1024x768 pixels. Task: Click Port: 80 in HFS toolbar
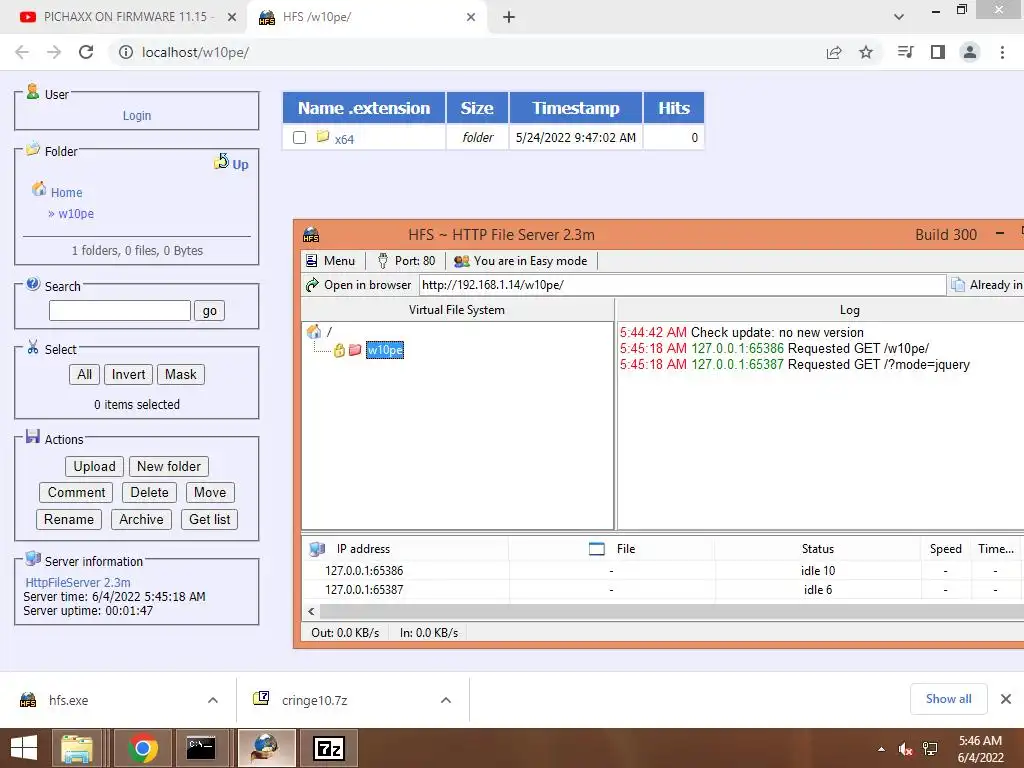406,261
